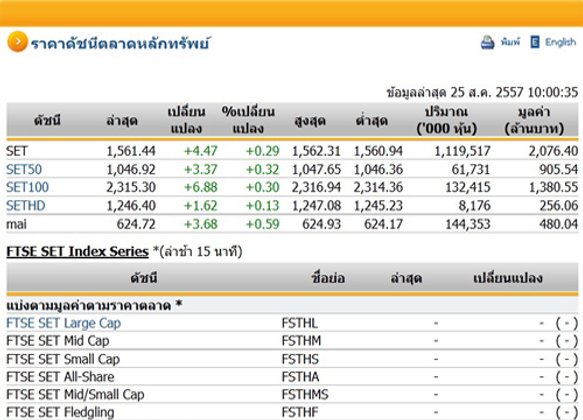The height and width of the screenshot is (420, 583).
Task: Select SET percent change +0.29
Action: point(262,151)
